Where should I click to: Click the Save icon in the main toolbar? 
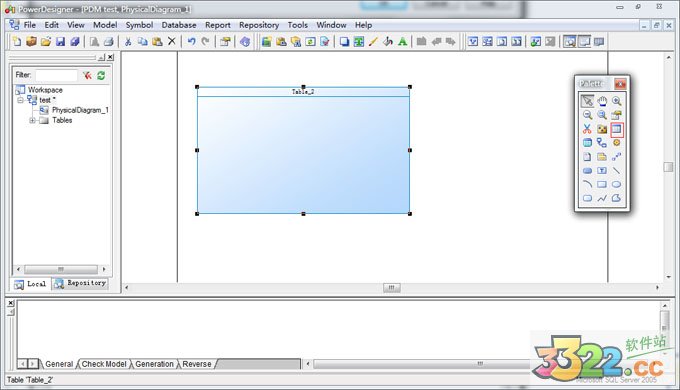coord(60,42)
